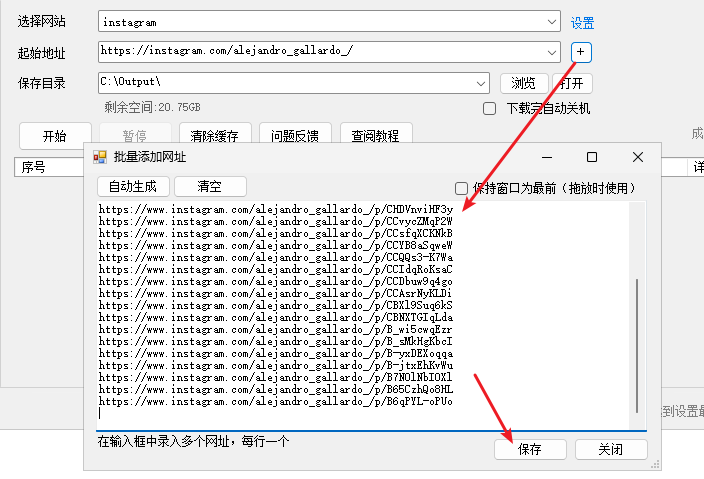The width and height of the screenshot is (704, 479).
Task: Select URL line ending B6qPYL-oPUo
Action: (276, 401)
